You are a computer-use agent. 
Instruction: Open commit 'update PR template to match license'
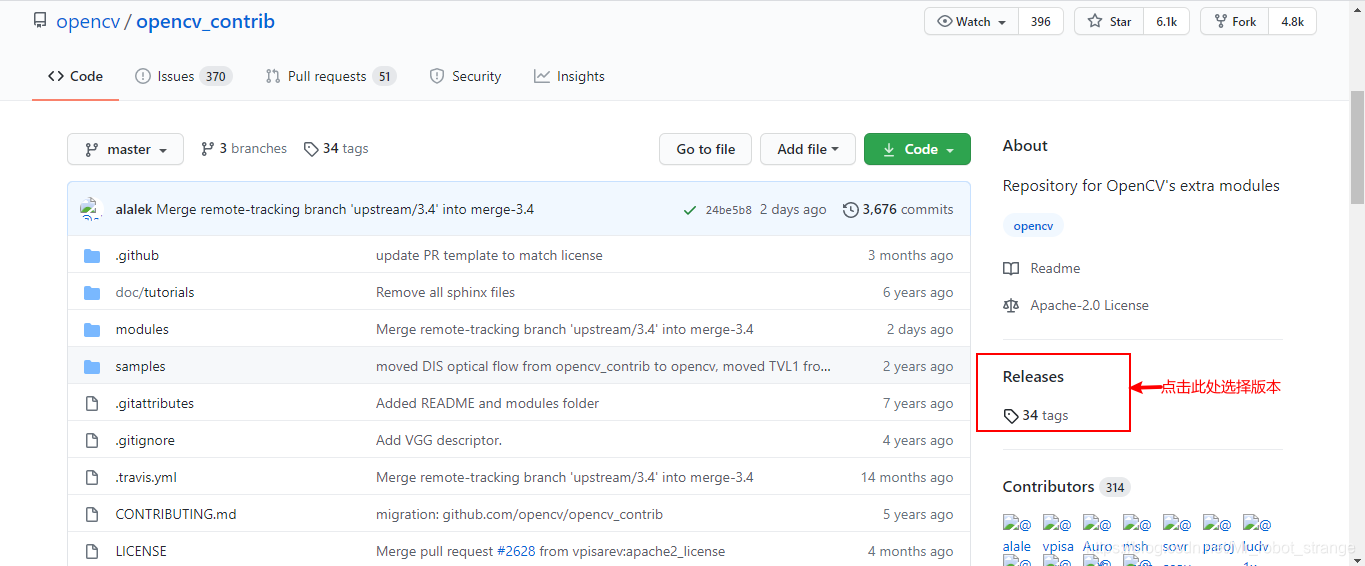(489, 255)
